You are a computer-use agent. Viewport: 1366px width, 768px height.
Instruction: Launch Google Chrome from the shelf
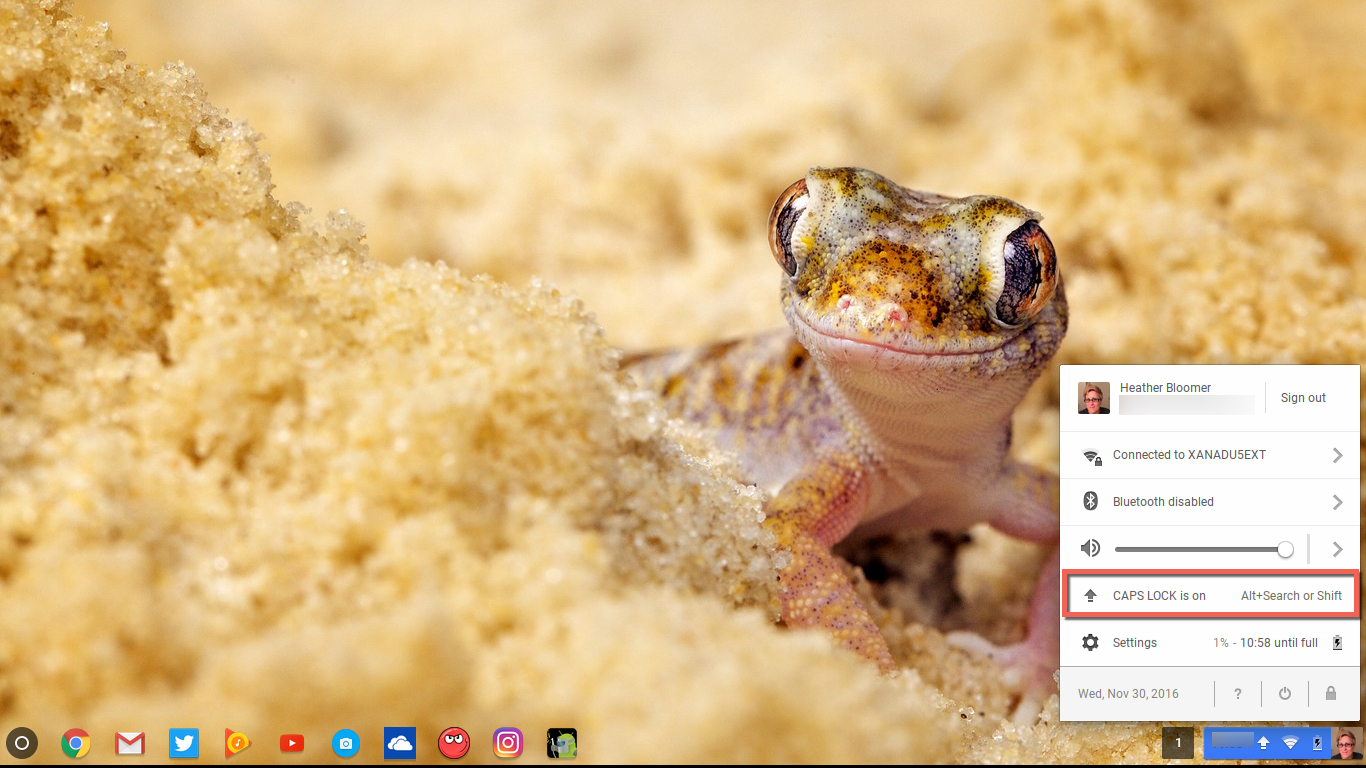tap(76, 743)
